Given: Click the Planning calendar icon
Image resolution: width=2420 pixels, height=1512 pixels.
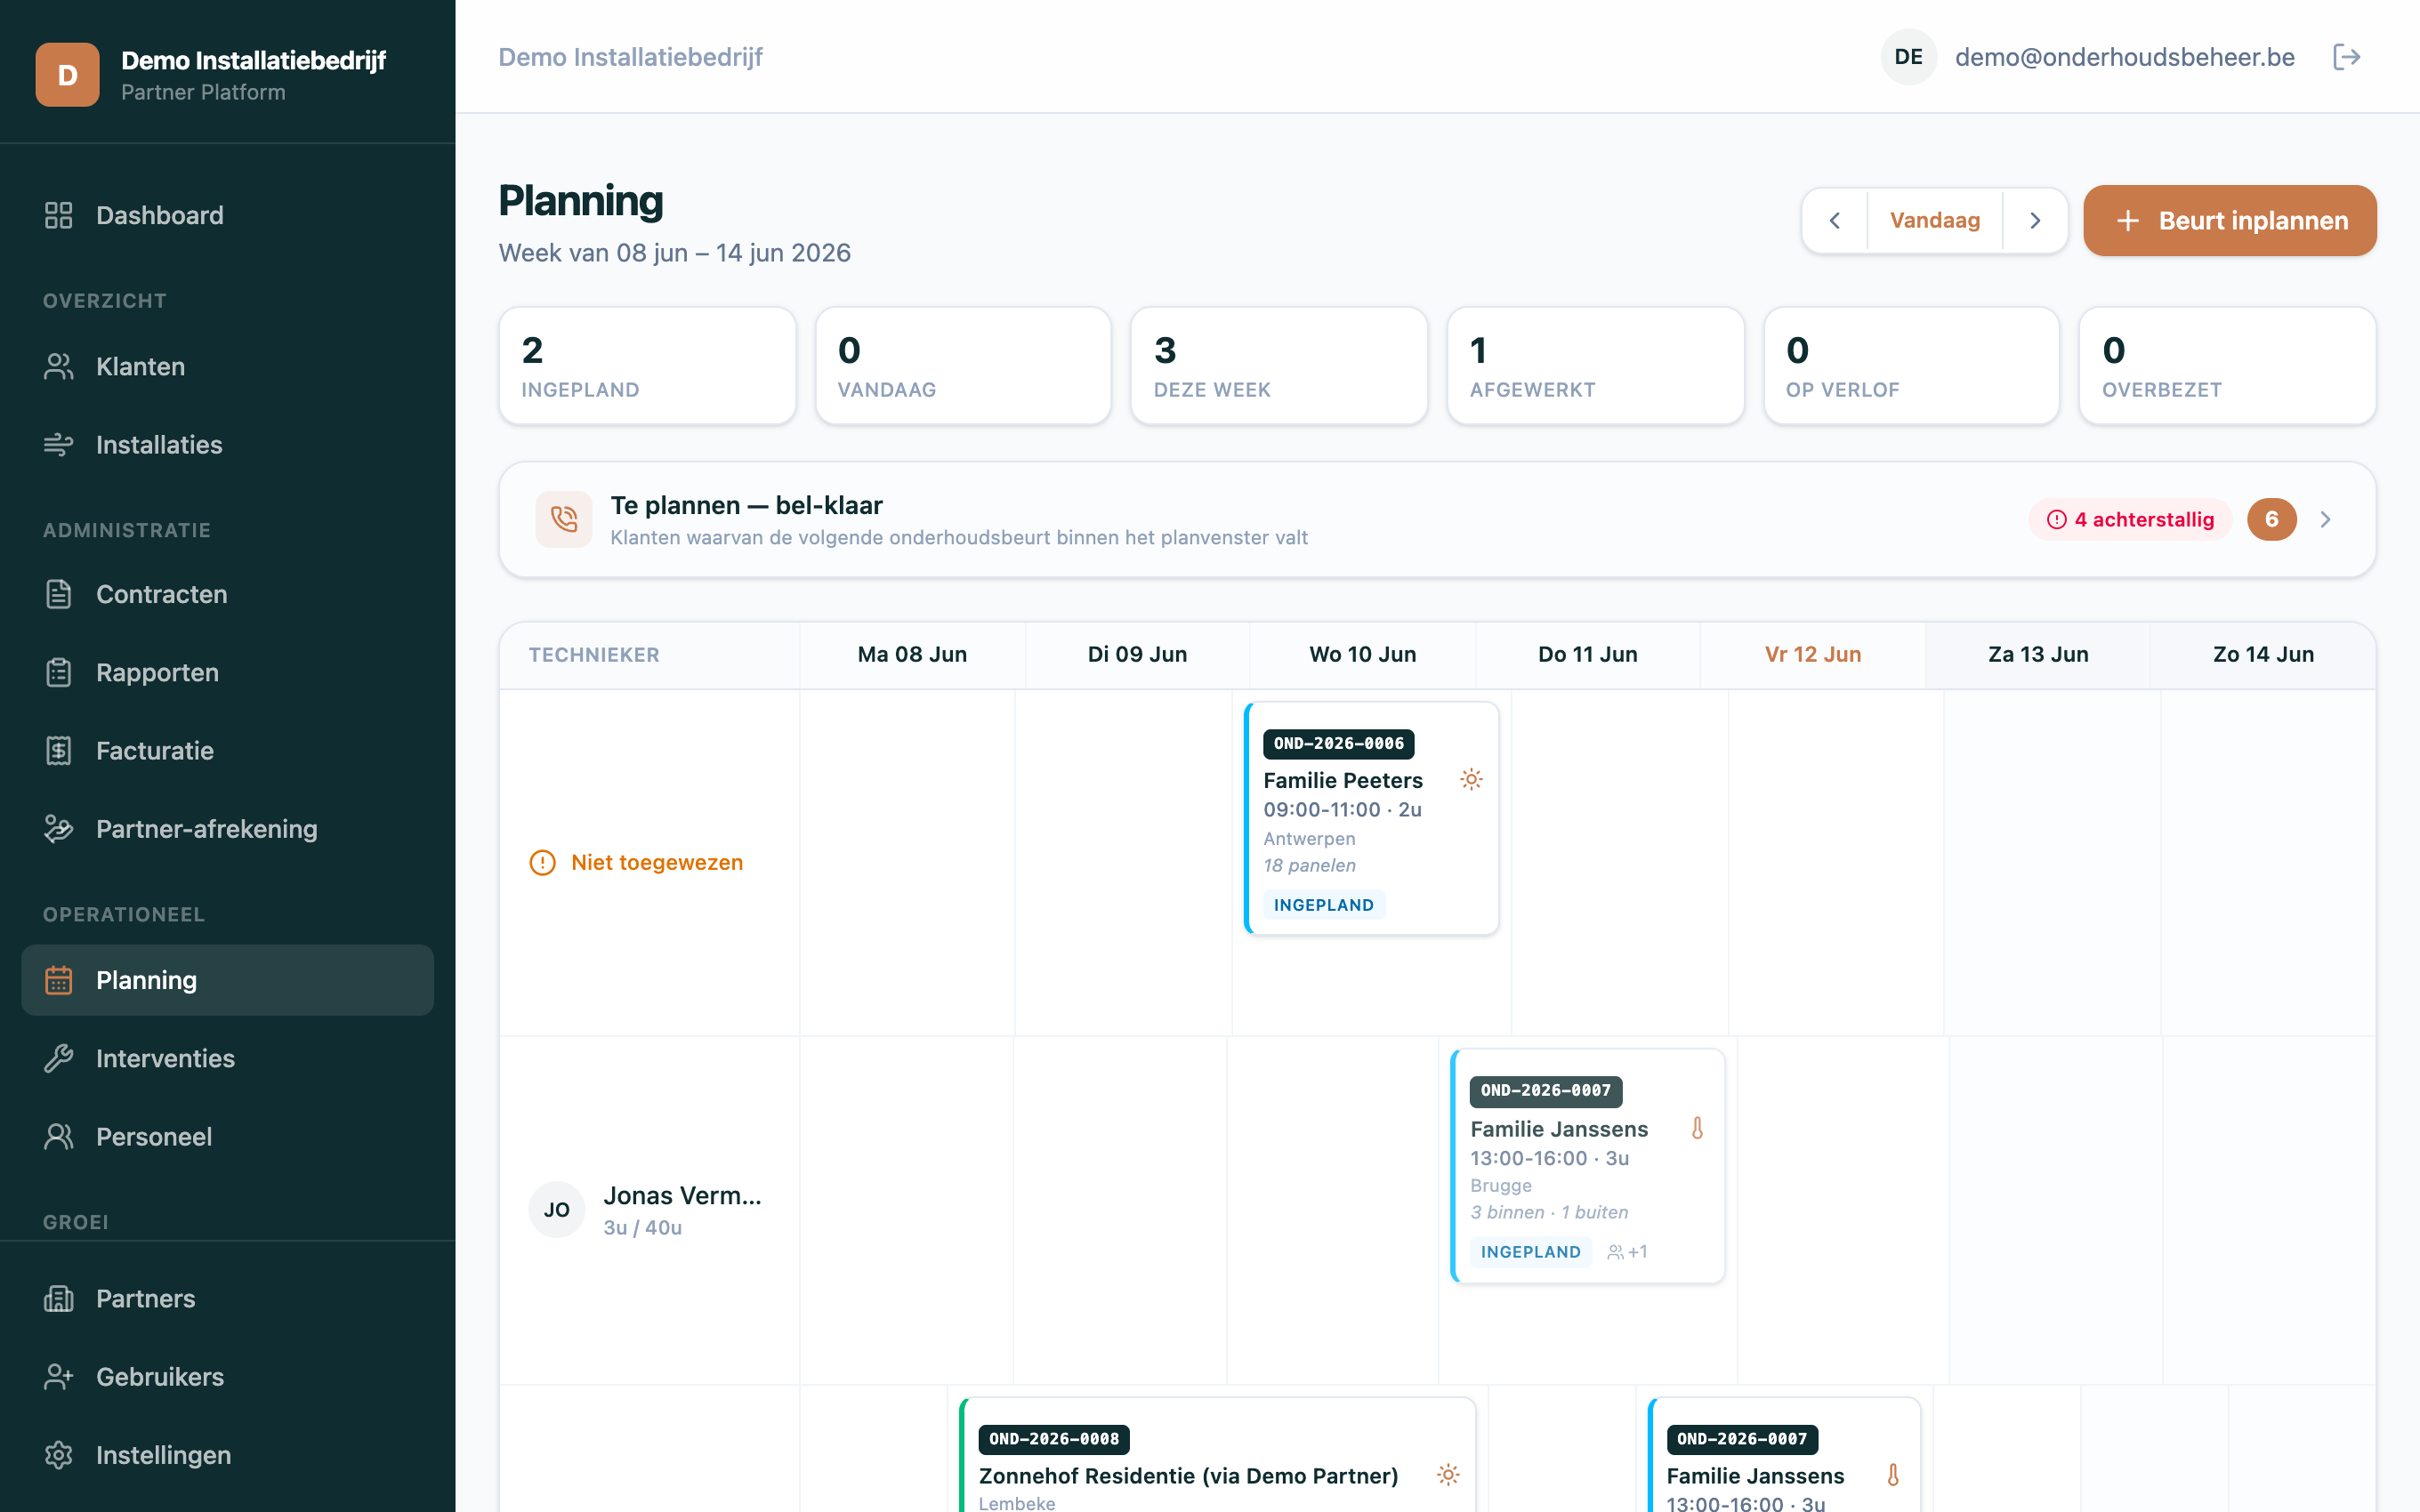Looking at the screenshot, I should [x=59, y=980].
